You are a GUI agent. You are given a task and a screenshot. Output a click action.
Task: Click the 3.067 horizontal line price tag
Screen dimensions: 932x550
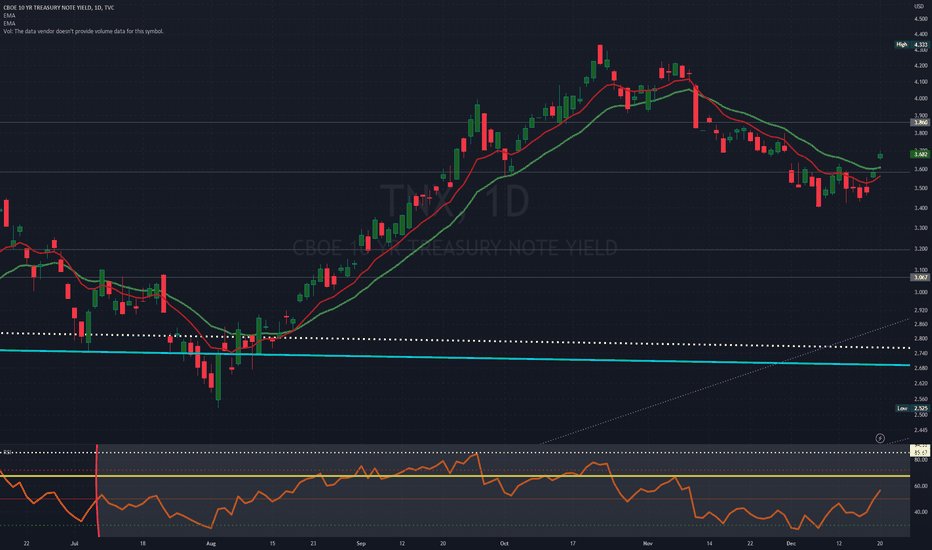click(920, 277)
